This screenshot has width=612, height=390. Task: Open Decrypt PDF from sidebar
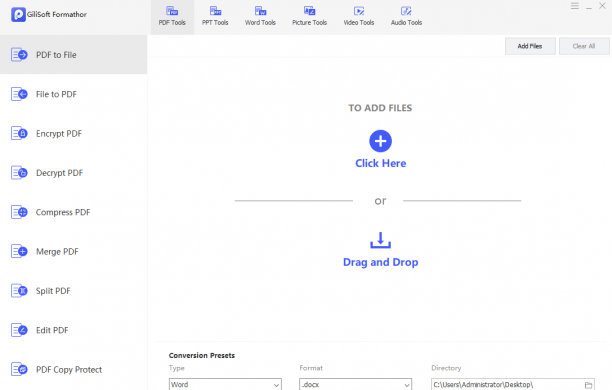73,173
